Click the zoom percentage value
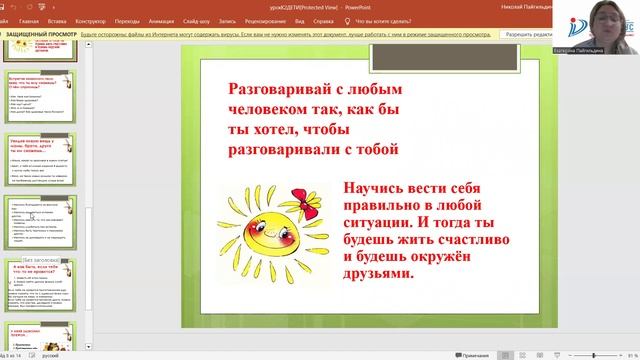 coord(633,356)
